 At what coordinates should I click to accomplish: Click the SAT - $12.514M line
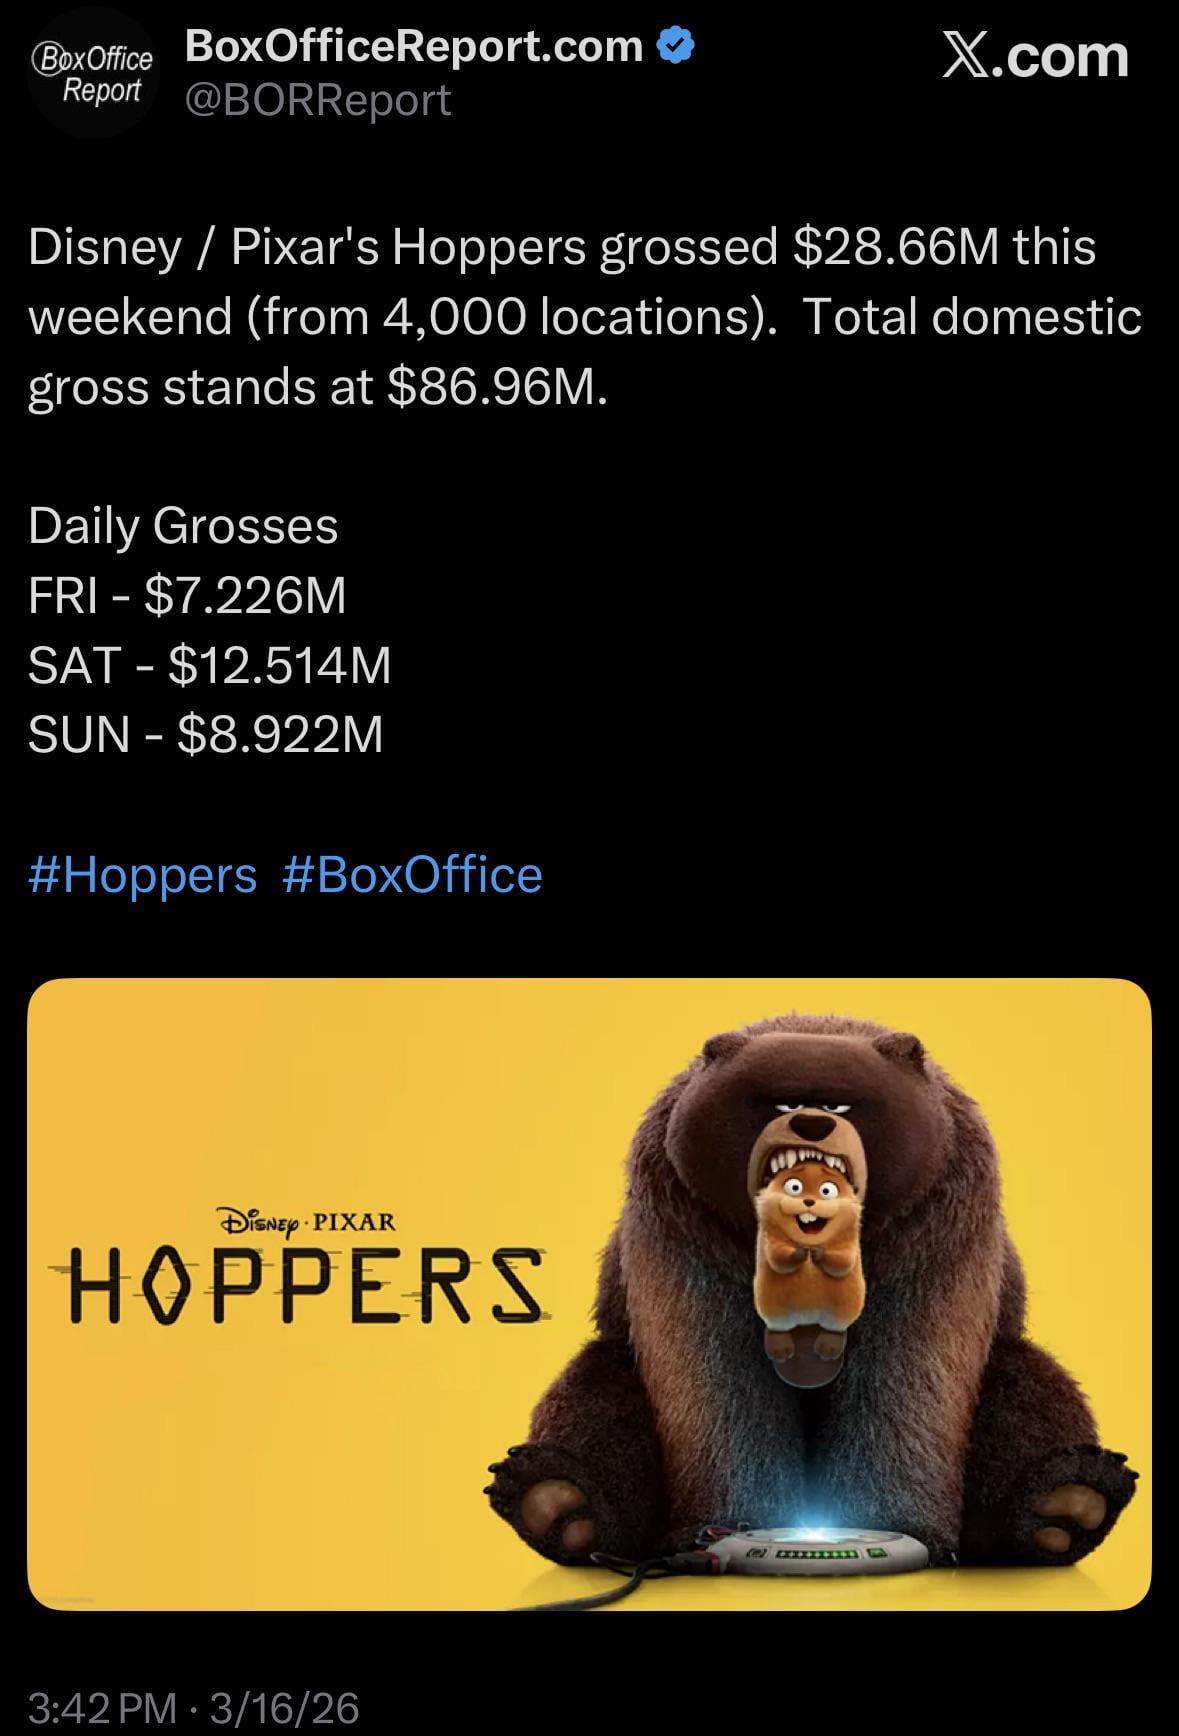pos(209,665)
